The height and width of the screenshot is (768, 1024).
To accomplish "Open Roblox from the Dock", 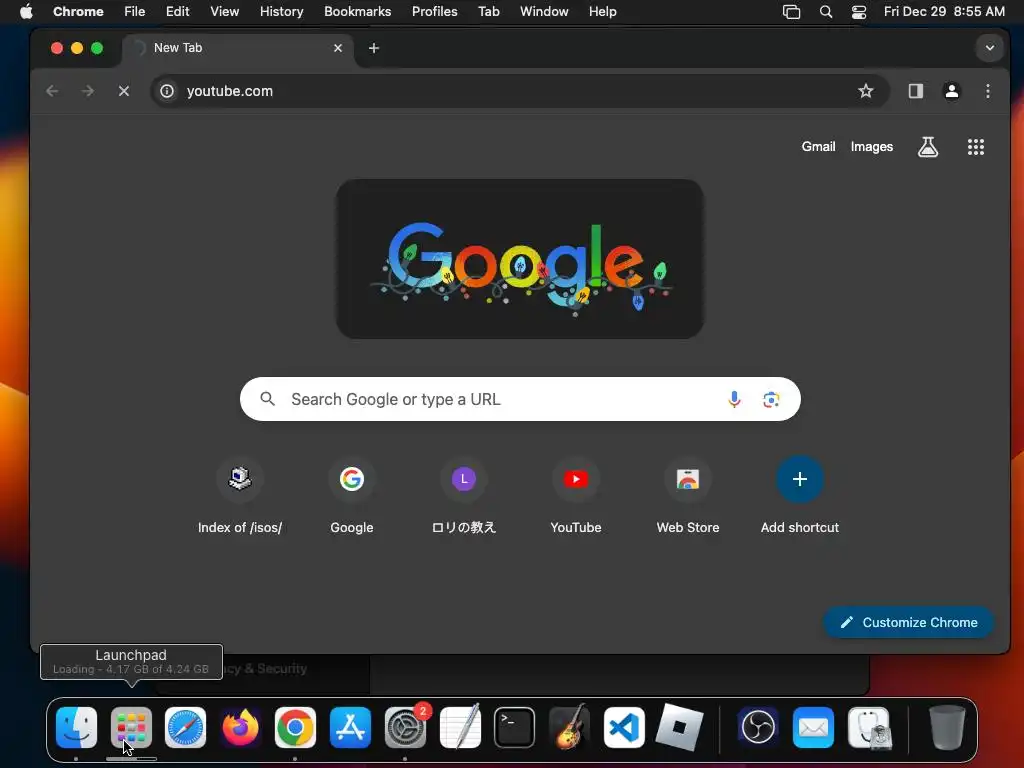I will pyautogui.click(x=679, y=728).
